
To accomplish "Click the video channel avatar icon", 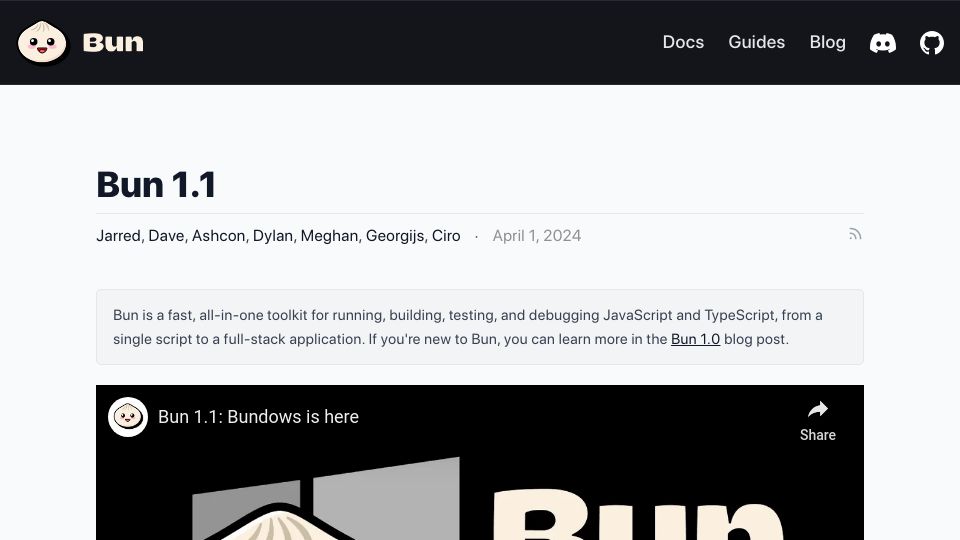I will 128,417.
